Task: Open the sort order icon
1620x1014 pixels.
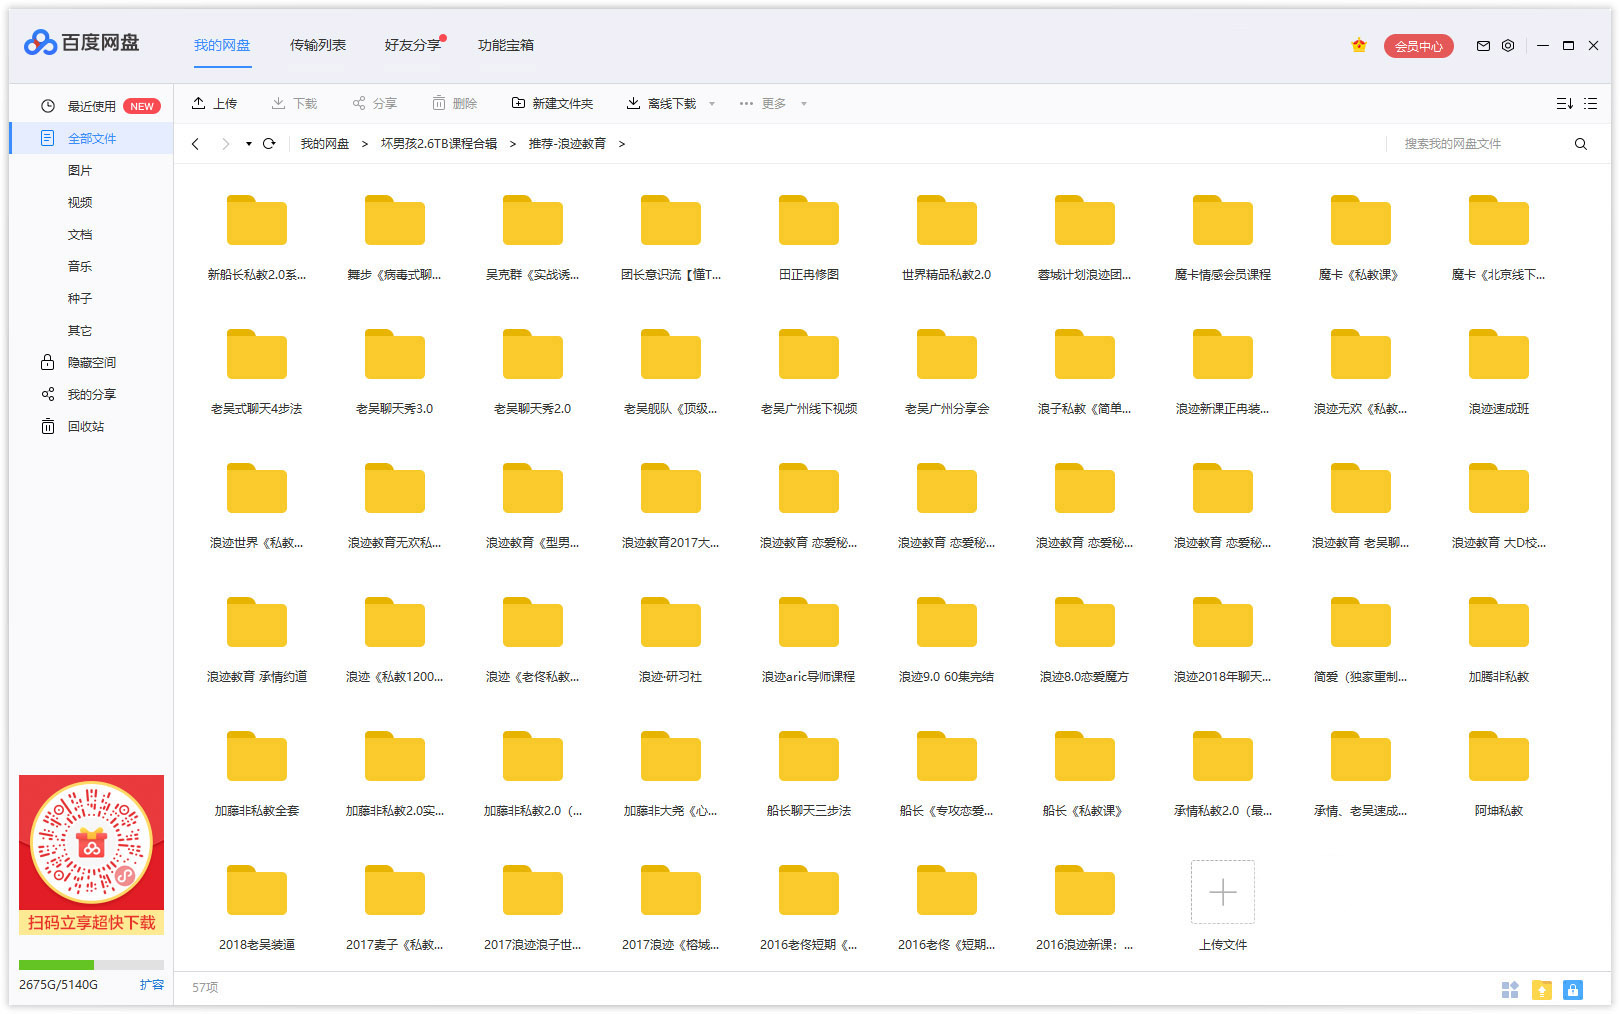Action: (x=1564, y=104)
